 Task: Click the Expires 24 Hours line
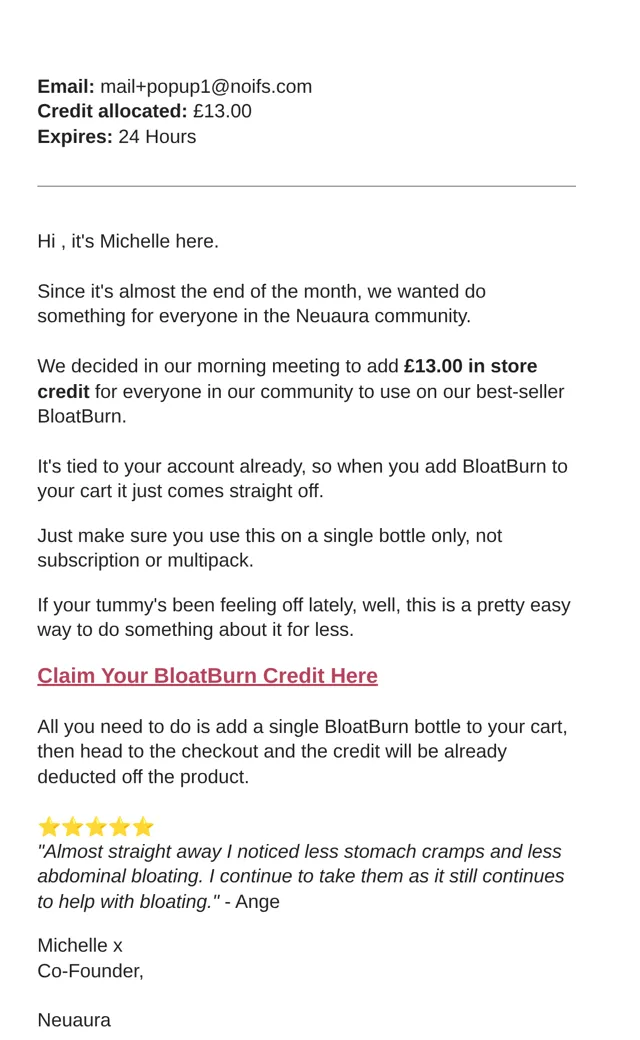(117, 137)
